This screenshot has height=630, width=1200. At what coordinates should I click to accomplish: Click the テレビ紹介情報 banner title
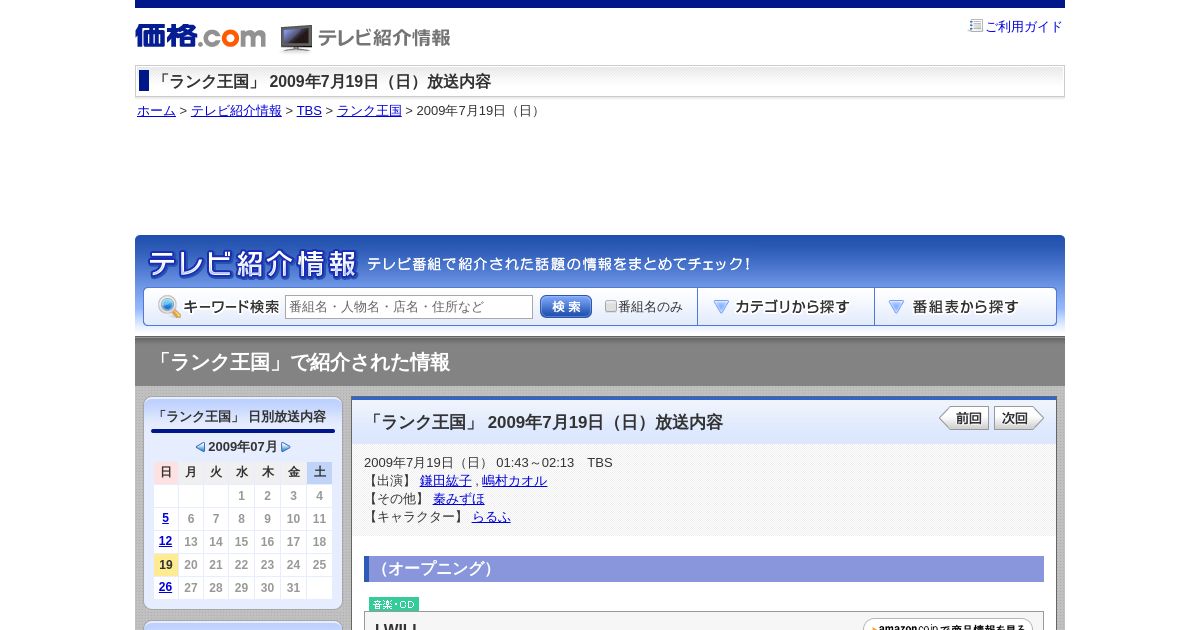(x=252, y=264)
